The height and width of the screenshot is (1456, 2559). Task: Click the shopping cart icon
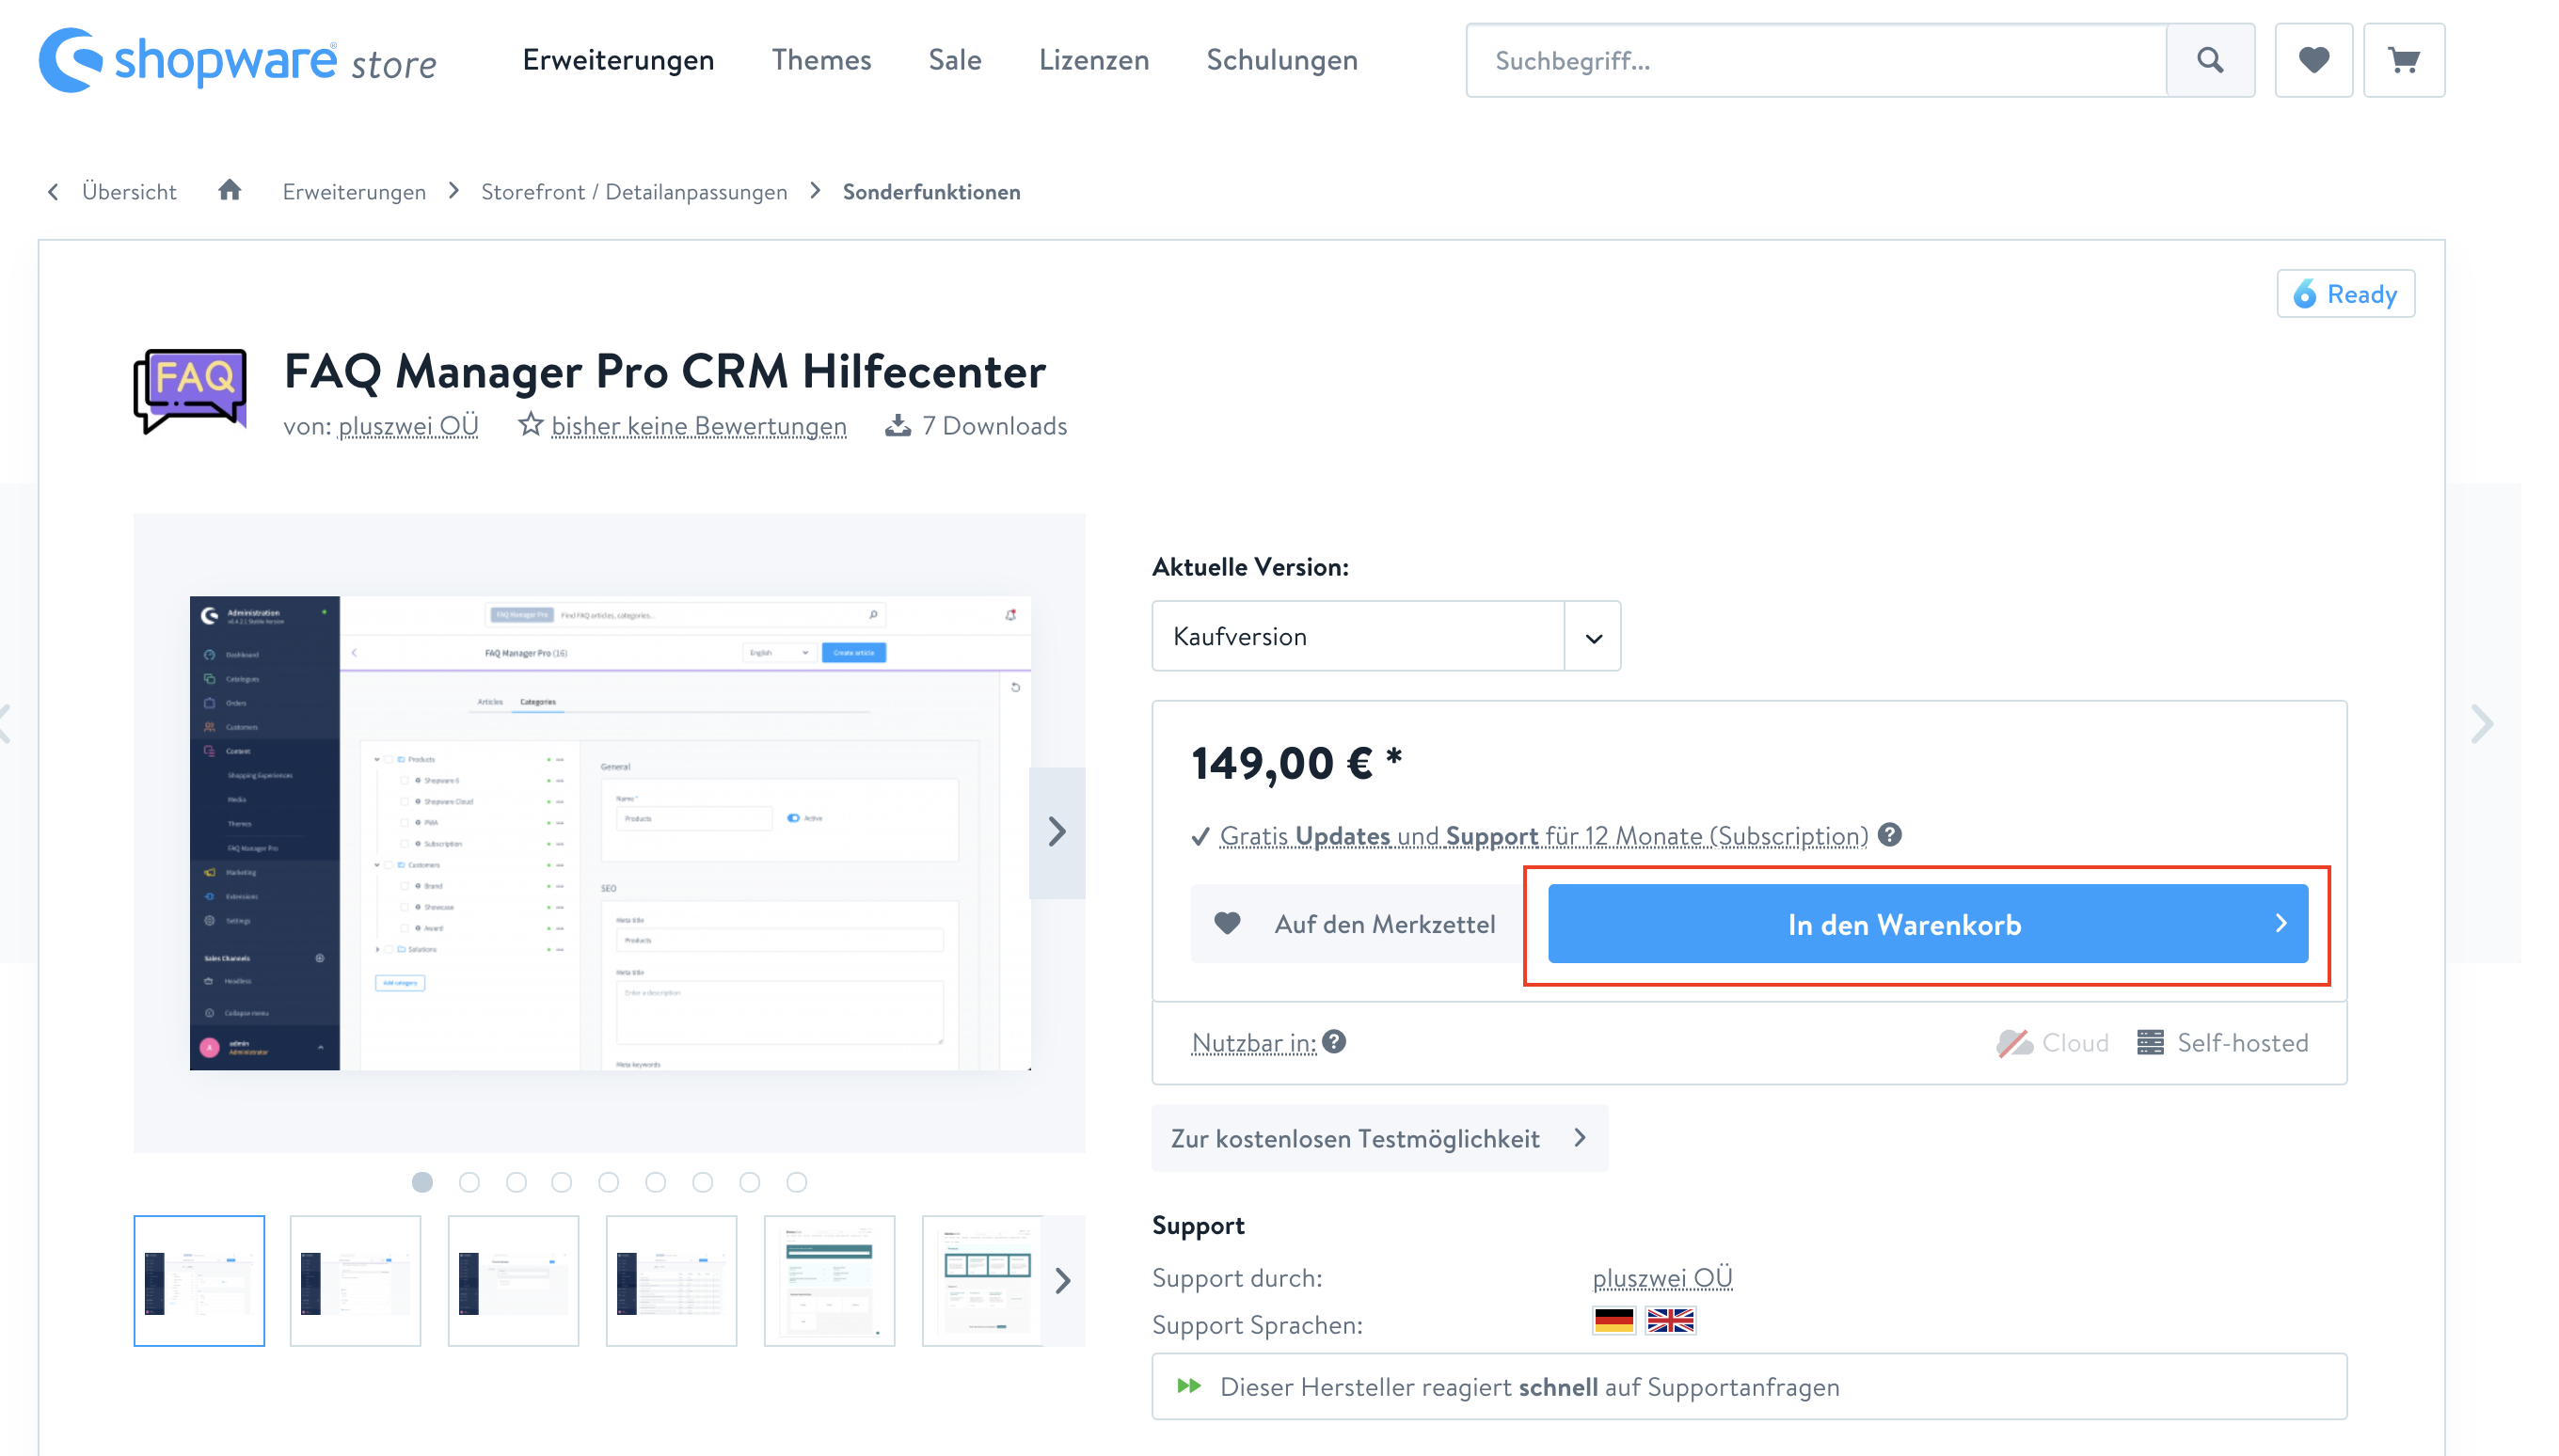(x=2405, y=61)
